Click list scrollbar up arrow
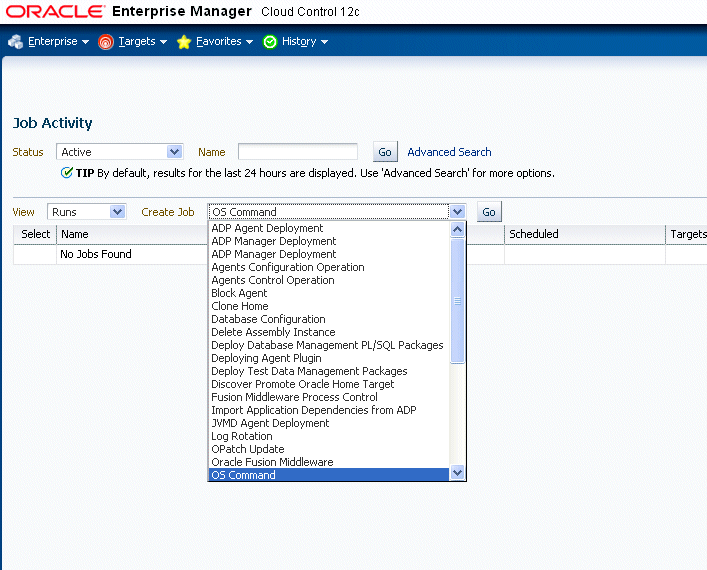The image size is (707, 570). (x=457, y=230)
